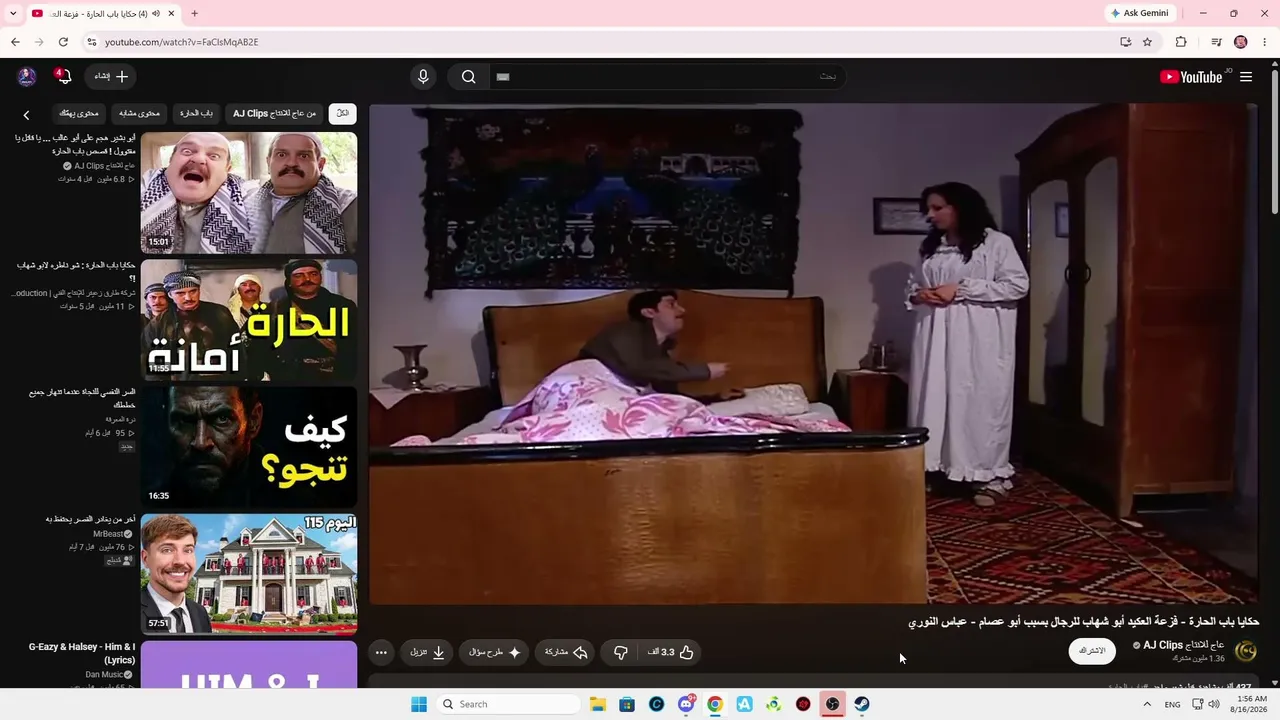Click the G-Eazy & Halsey - Him & I title

82,653
